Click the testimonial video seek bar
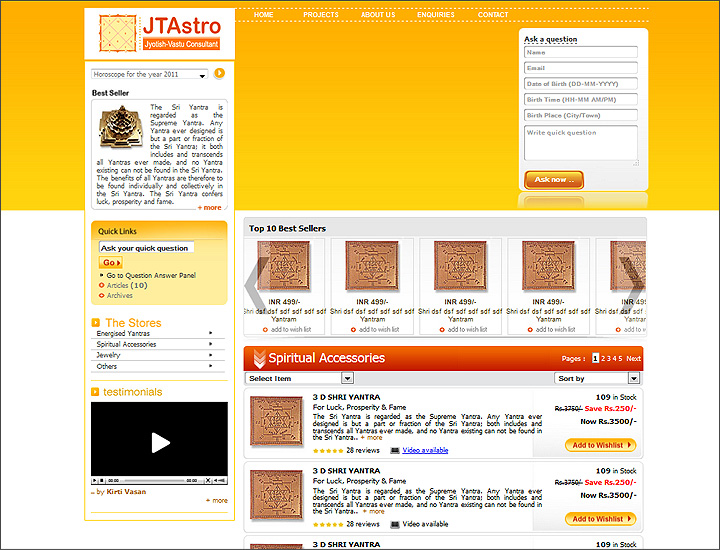Image resolution: width=720 pixels, height=550 pixels. [x=152, y=481]
